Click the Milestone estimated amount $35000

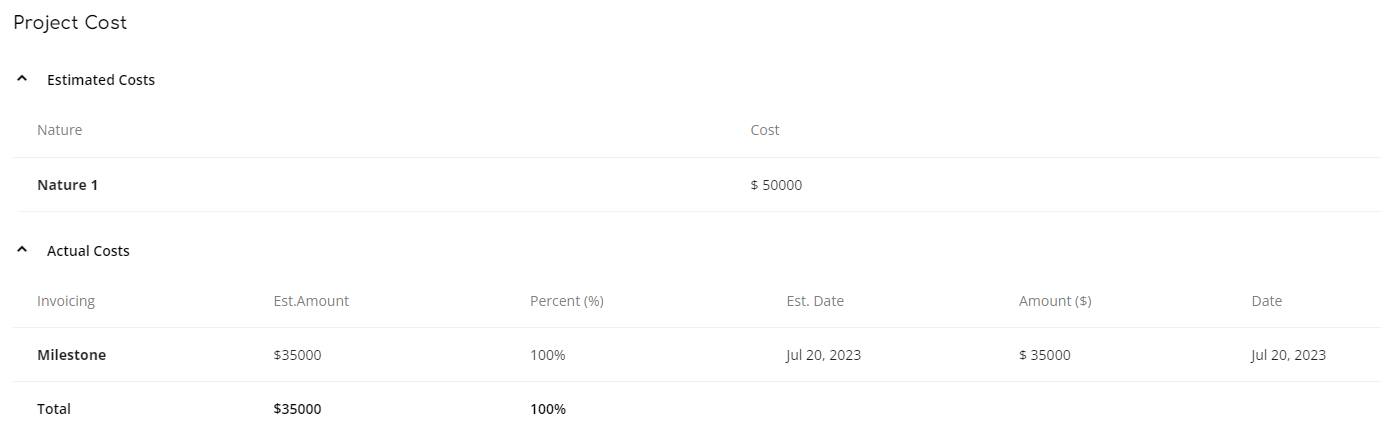click(x=297, y=355)
